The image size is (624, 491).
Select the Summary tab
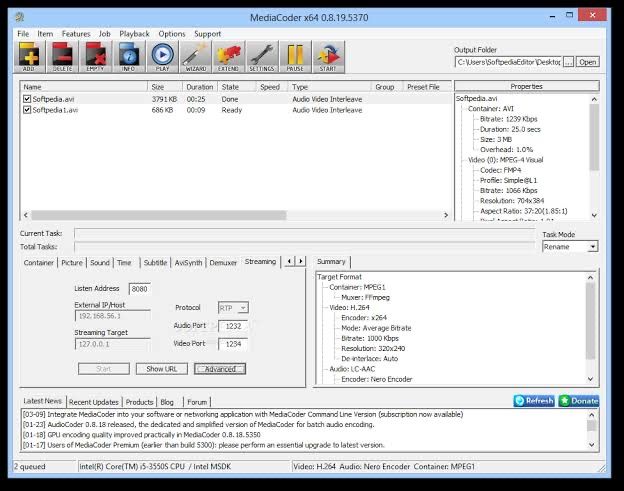coord(331,262)
